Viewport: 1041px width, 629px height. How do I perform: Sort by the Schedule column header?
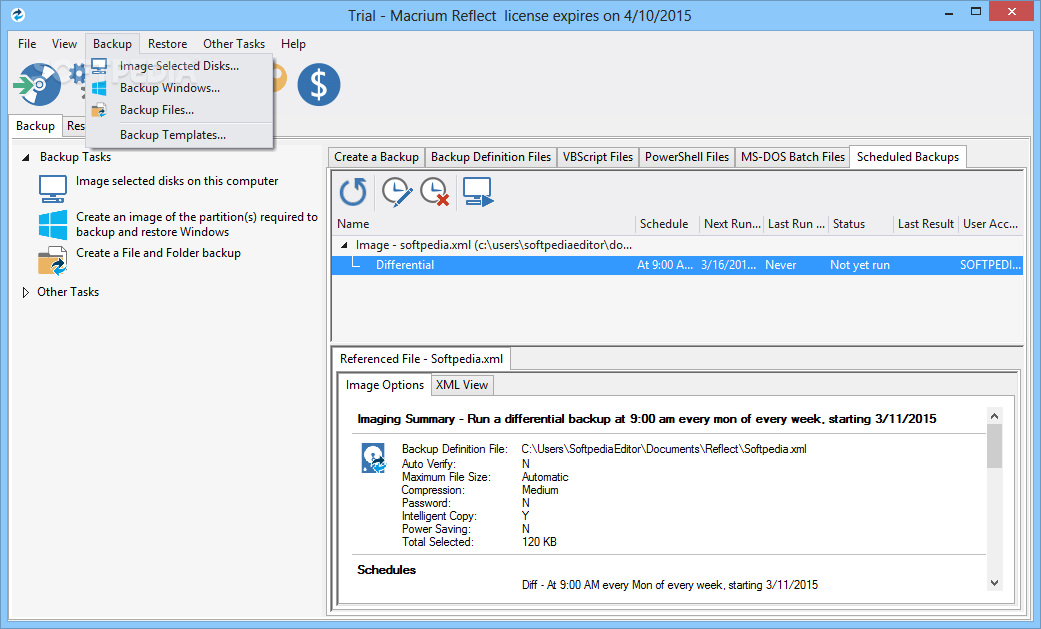668,224
